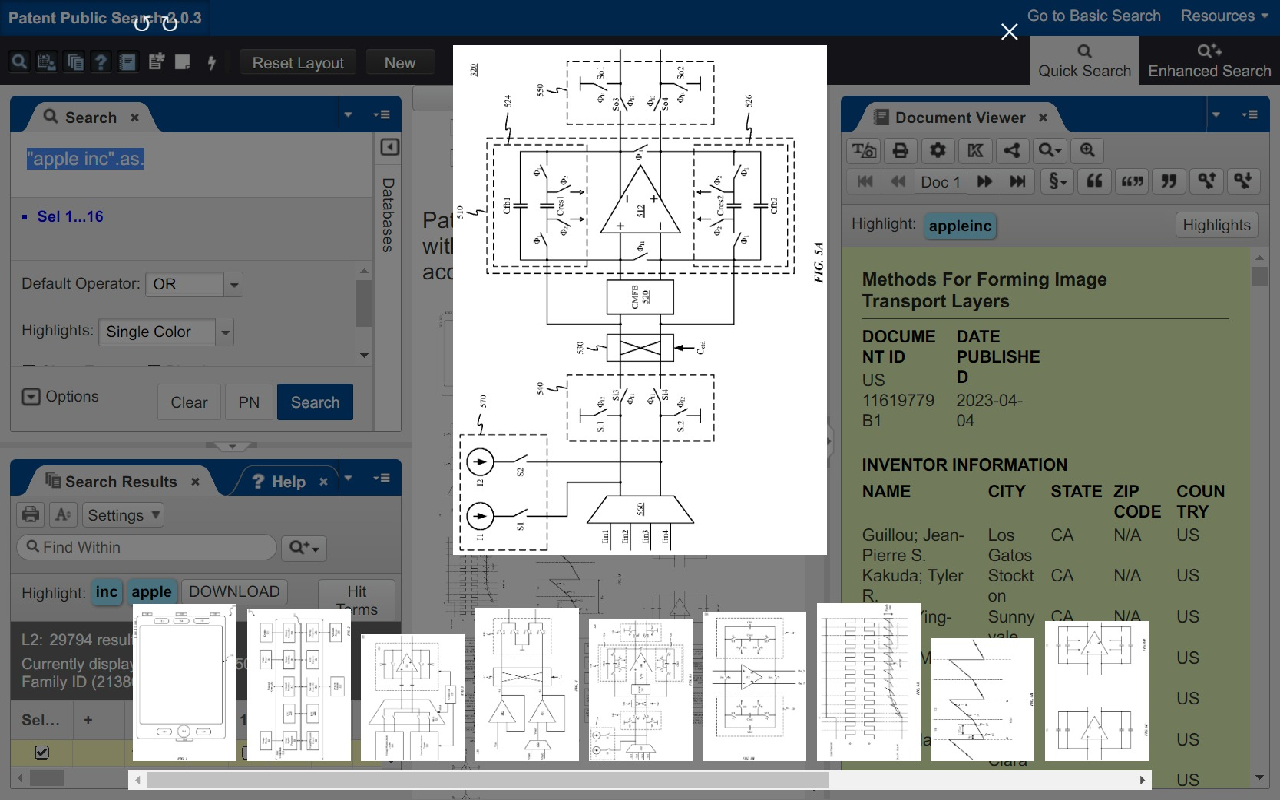Expand the Settings dropdown in Search Results
This screenshot has height=800, width=1280.
coord(123,515)
